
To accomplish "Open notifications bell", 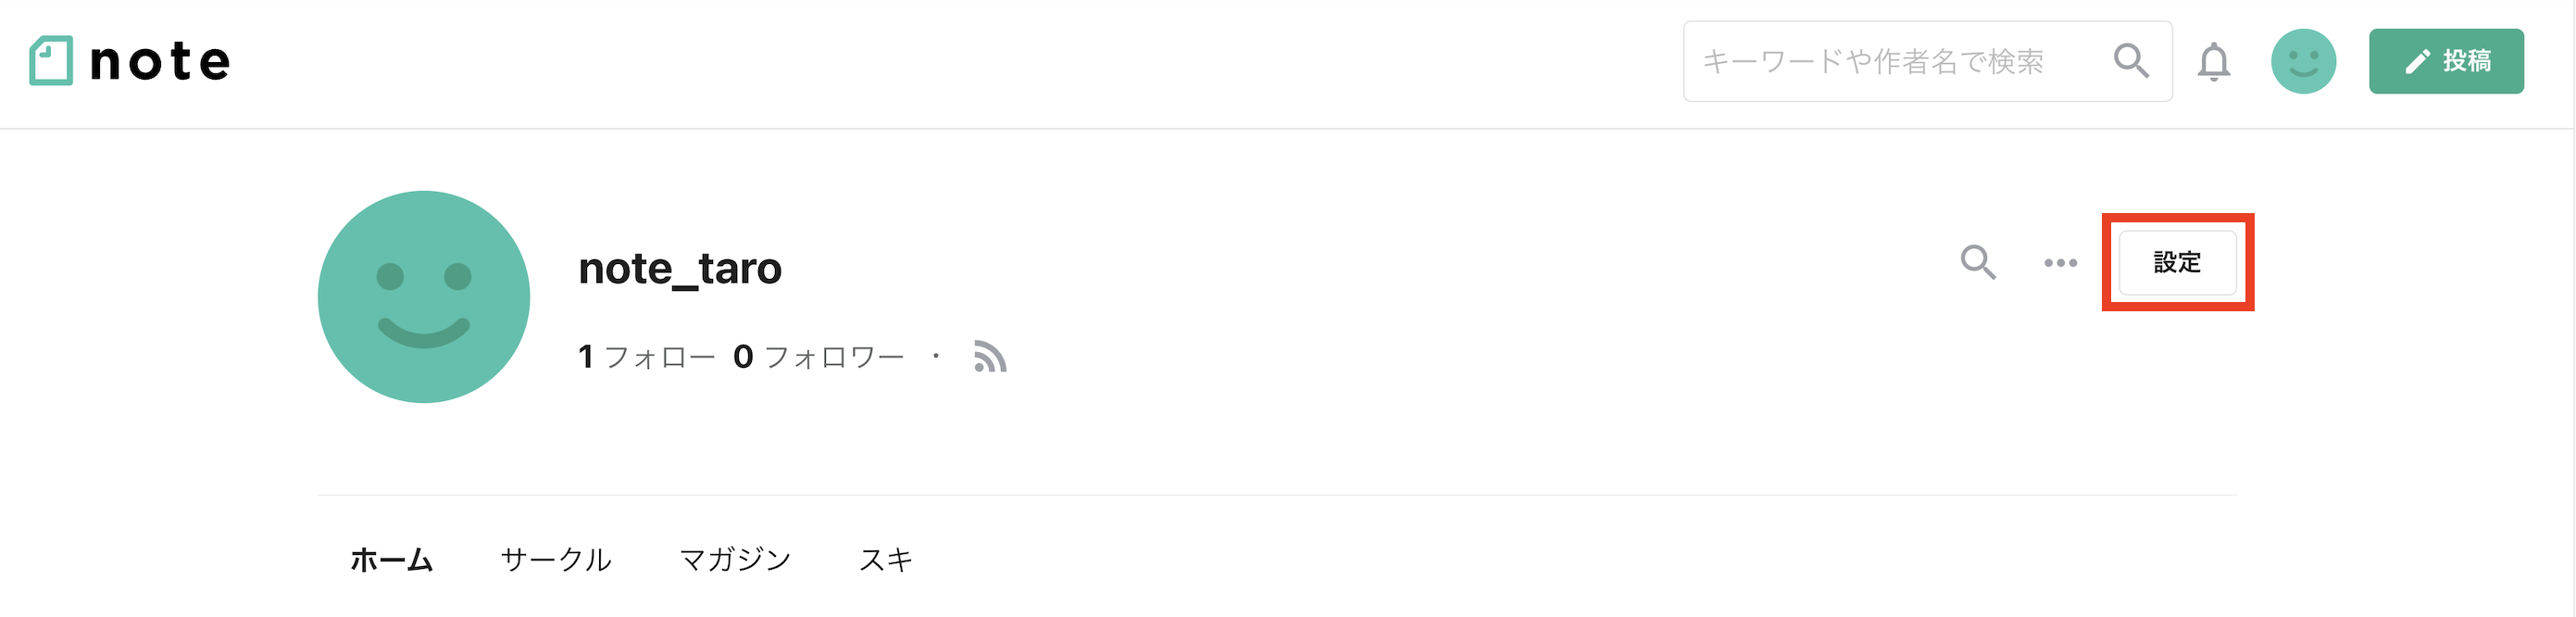I will pos(2213,62).
